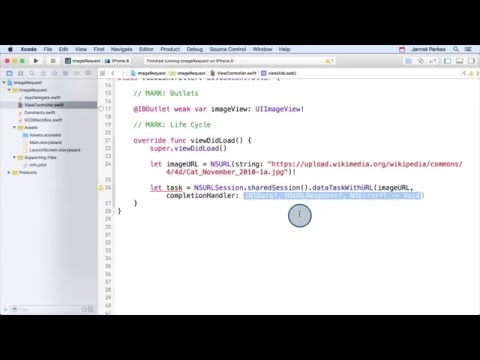Run the project with the play button

click(x=36, y=61)
